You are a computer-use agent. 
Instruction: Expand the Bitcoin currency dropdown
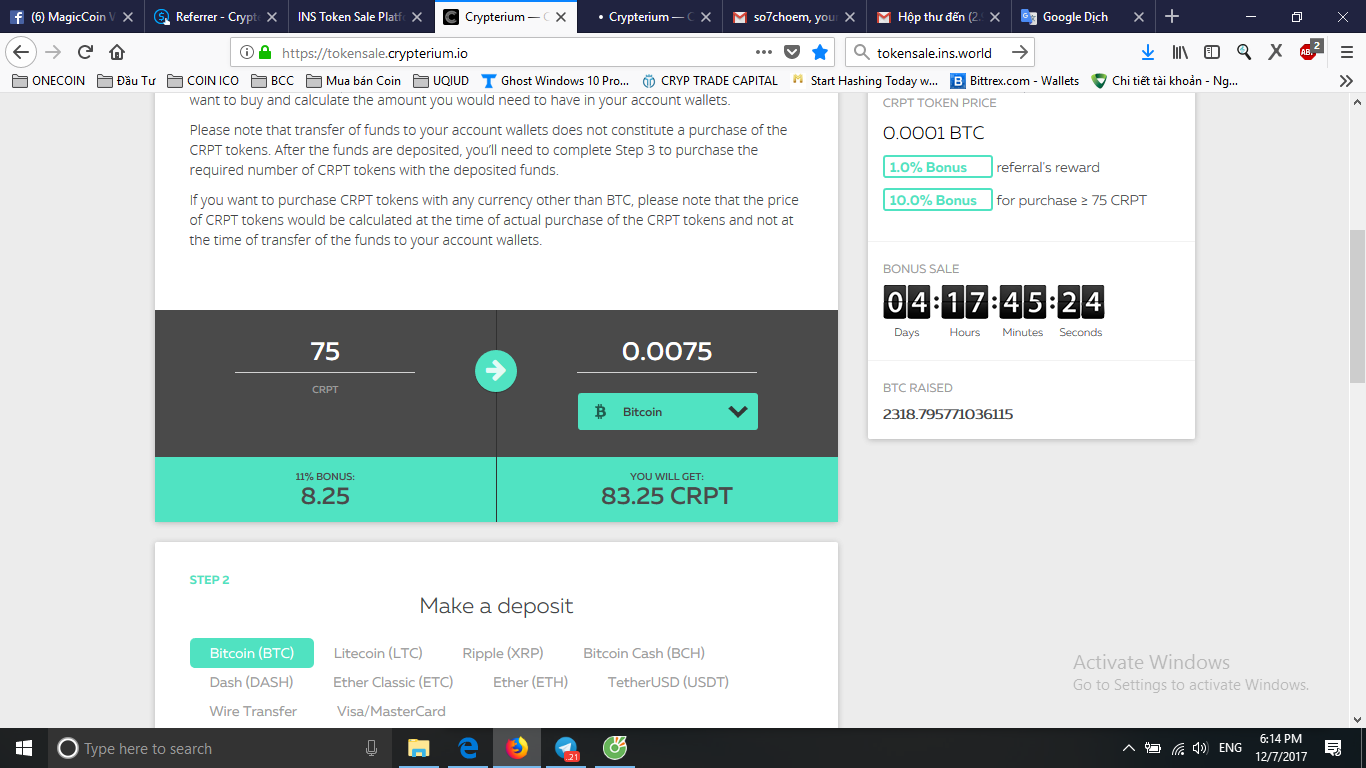(x=668, y=412)
